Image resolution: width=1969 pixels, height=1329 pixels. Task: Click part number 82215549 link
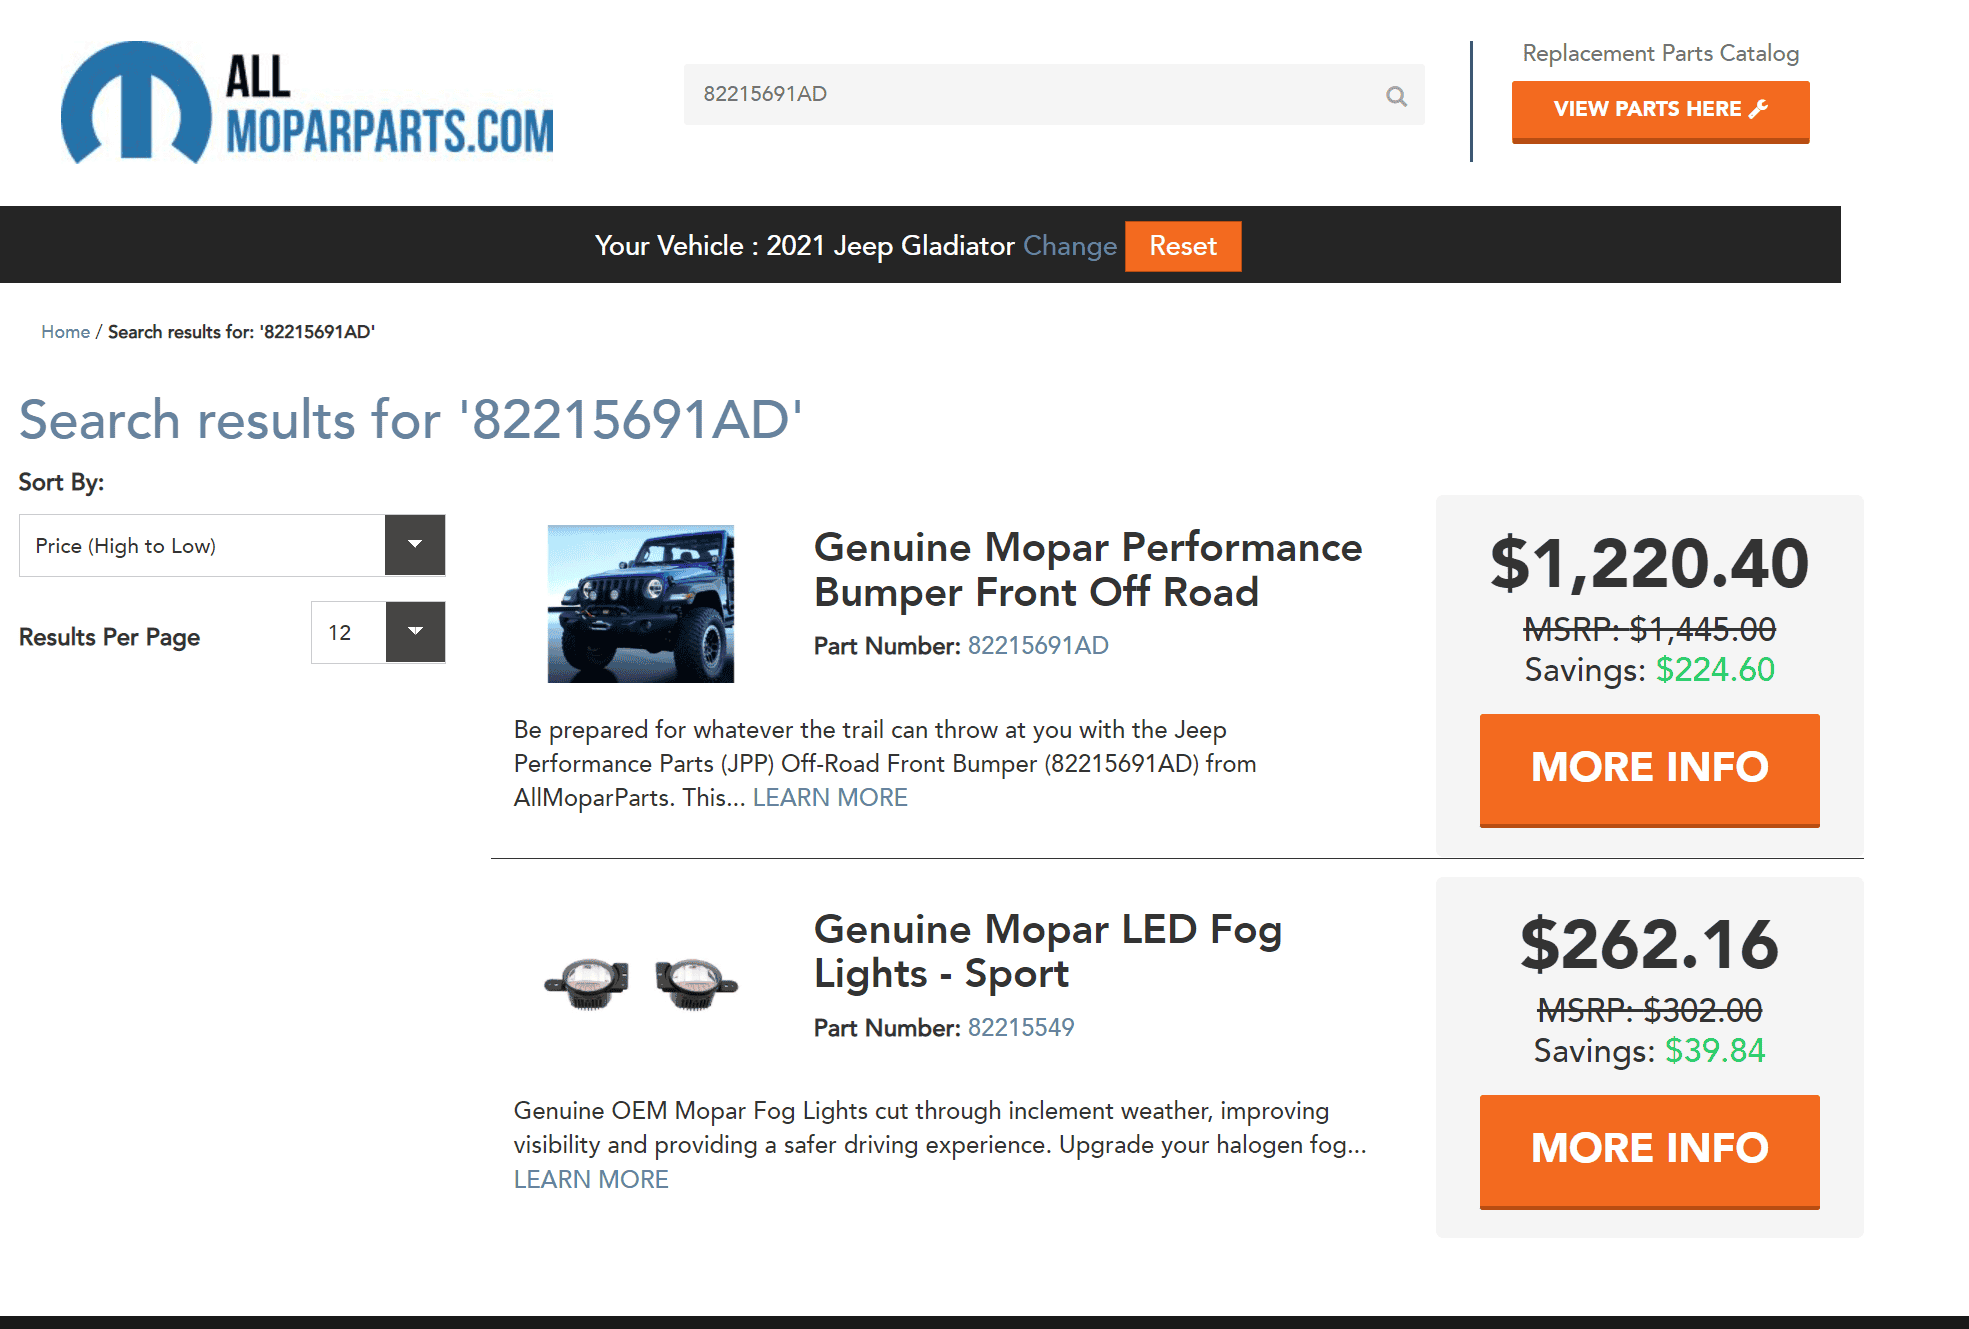tap(1021, 1028)
